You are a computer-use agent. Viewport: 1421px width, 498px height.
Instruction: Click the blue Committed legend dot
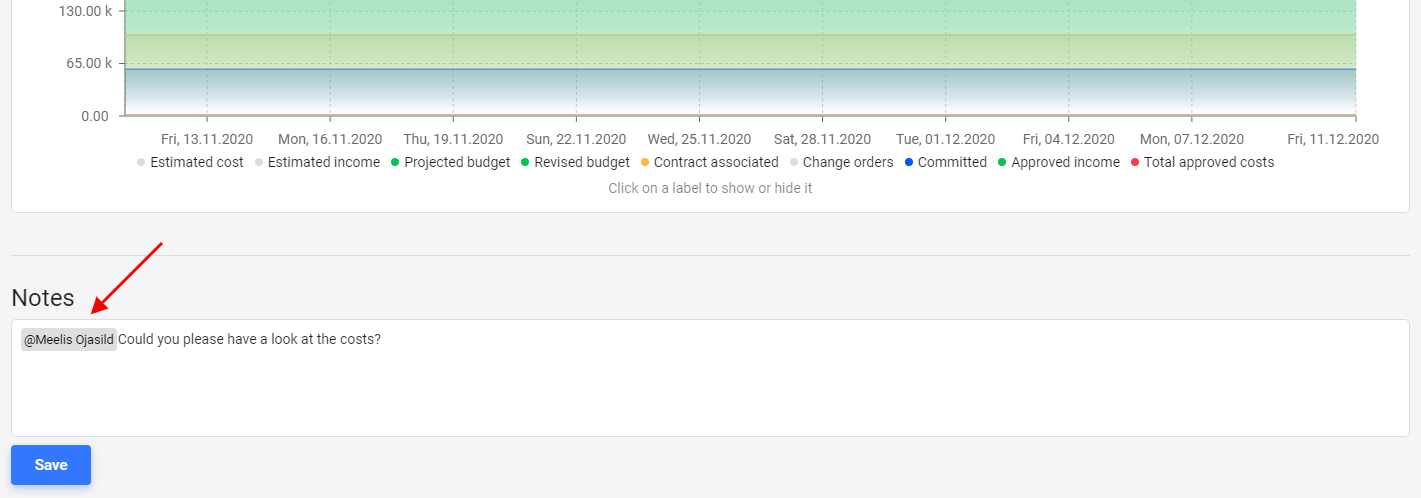[909, 162]
